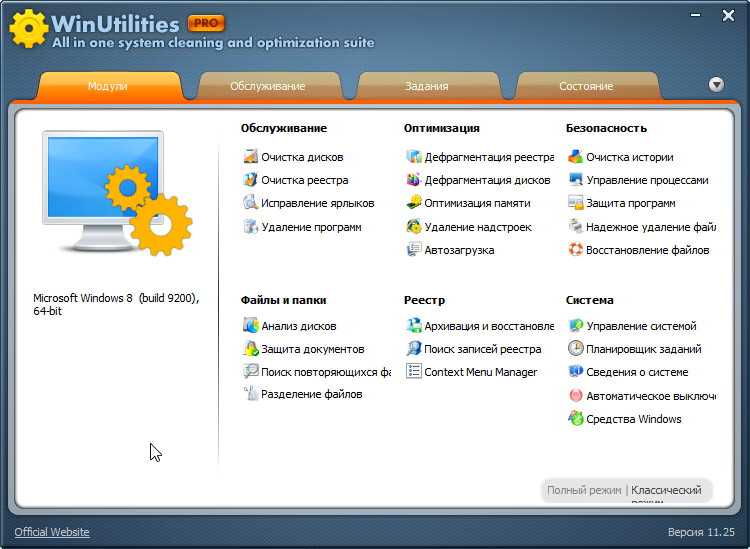Image resolution: width=750 pixels, height=549 pixels.
Task: Open the Состояние tab
Action: click(x=586, y=86)
